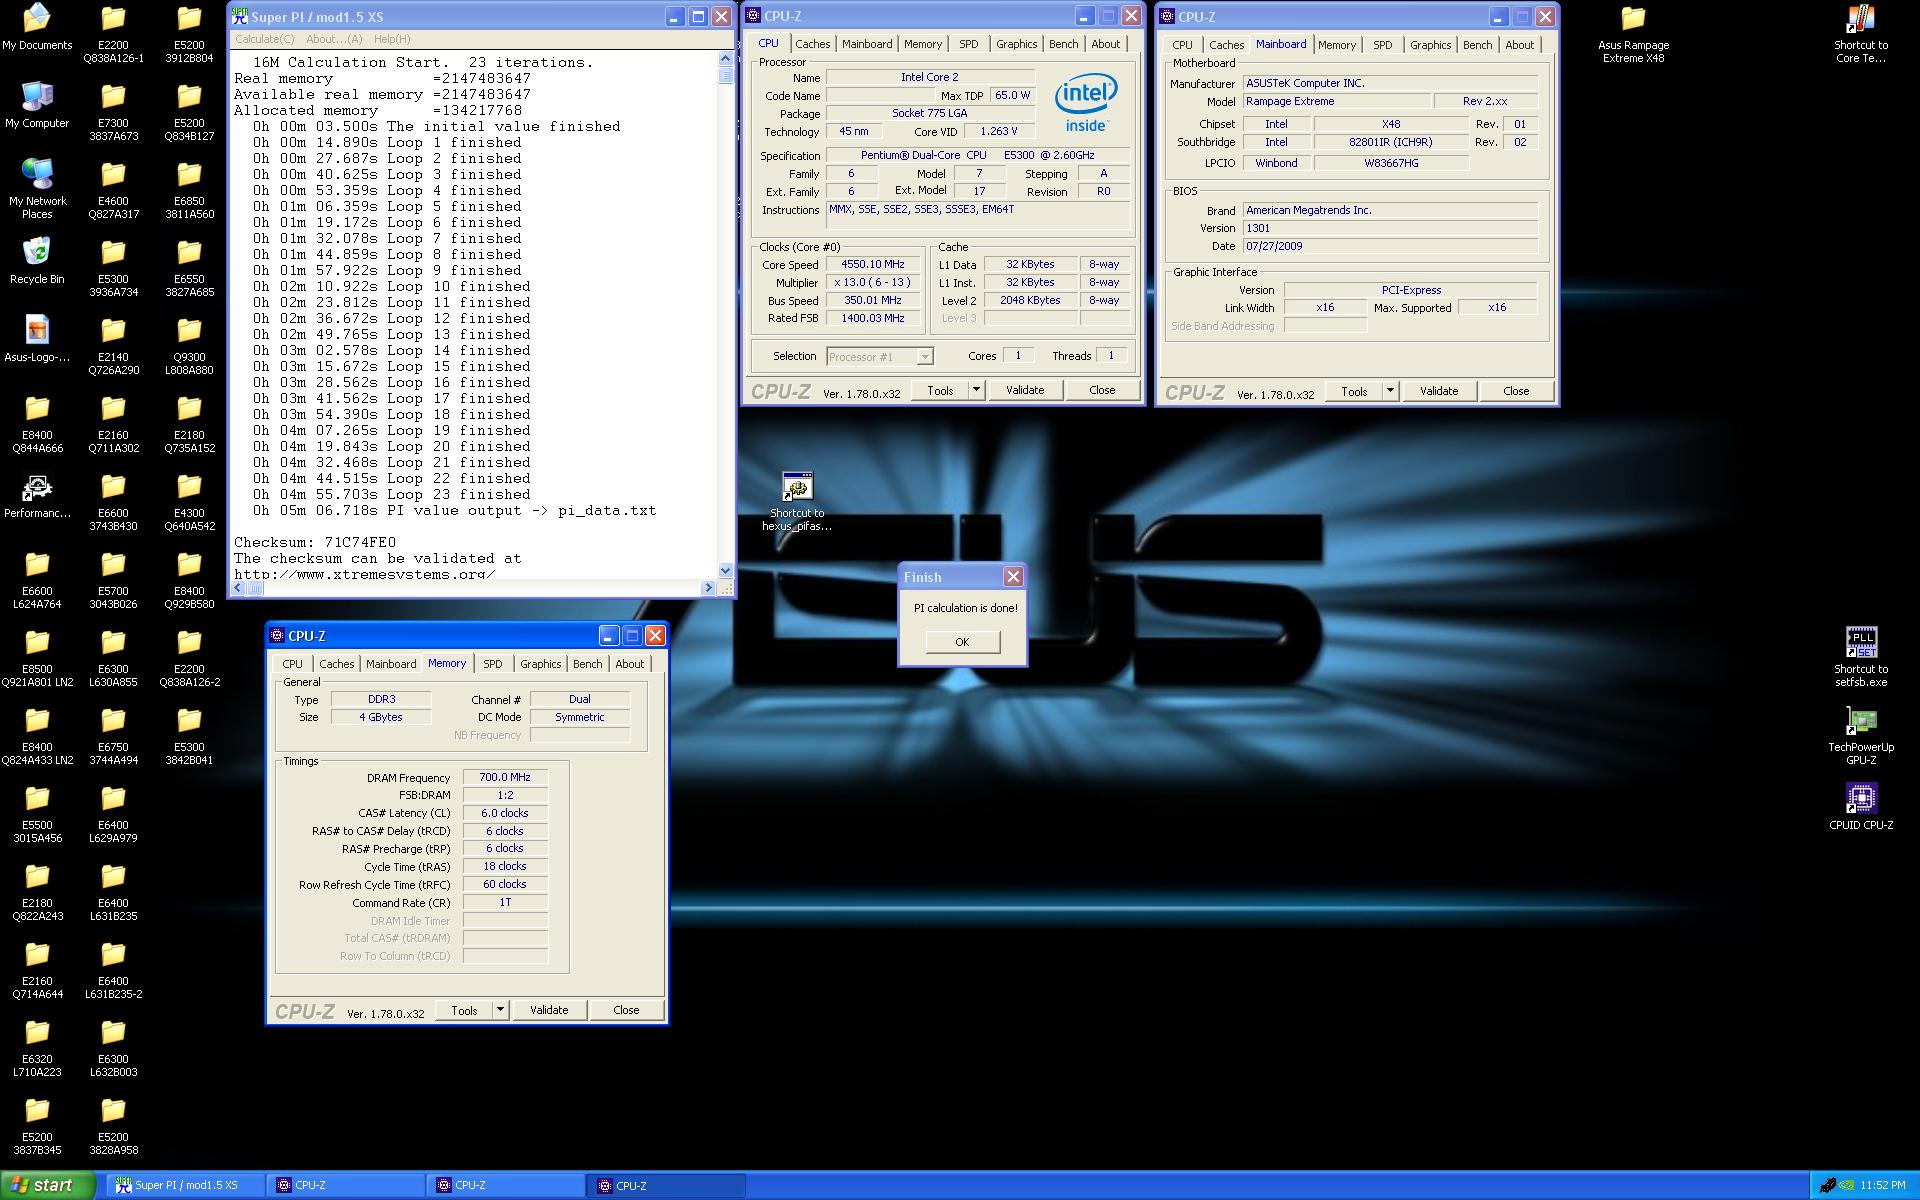Open Calculate(C) menu in Super PI
1920x1200 pixels.
pos(264,39)
